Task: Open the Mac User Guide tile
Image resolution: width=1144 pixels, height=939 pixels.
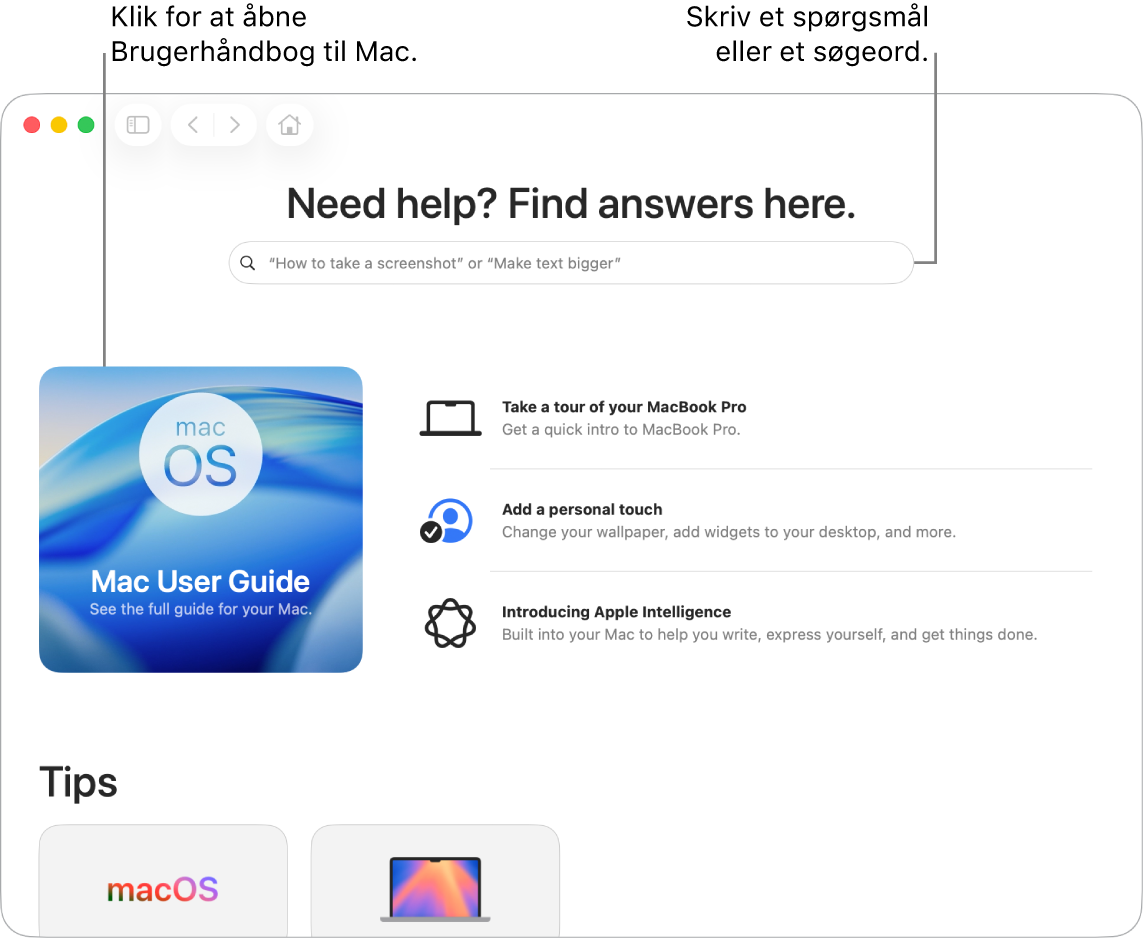Action: coord(201,519)
